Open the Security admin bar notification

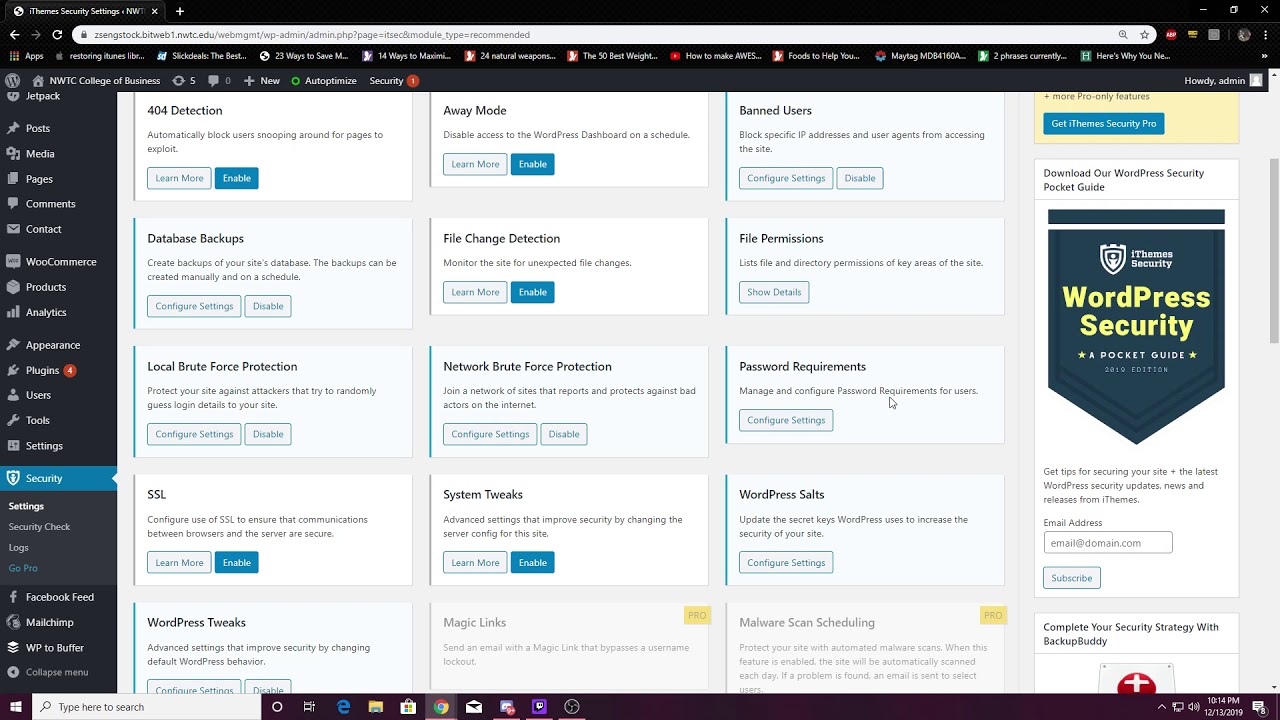coord(394,81)
